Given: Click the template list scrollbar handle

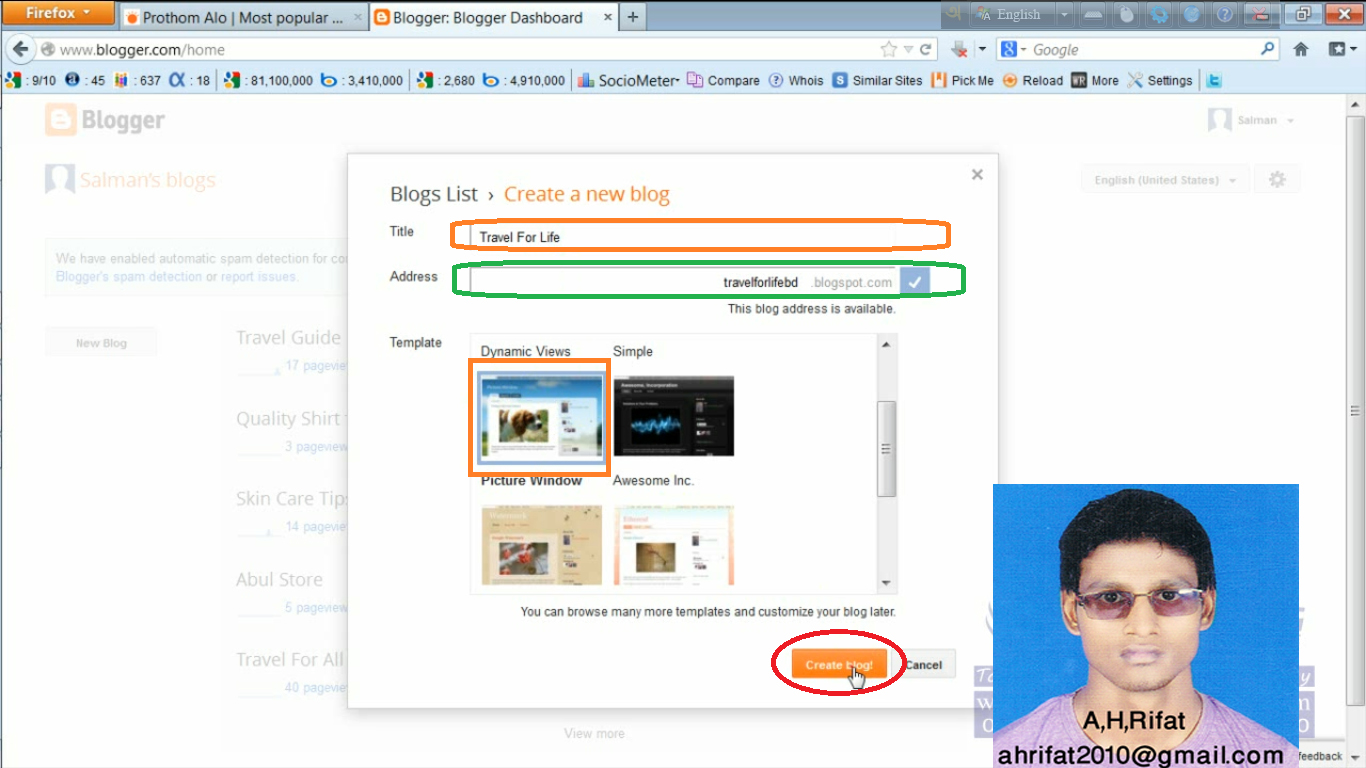Looking at the screenshot, I should (886, 449).
